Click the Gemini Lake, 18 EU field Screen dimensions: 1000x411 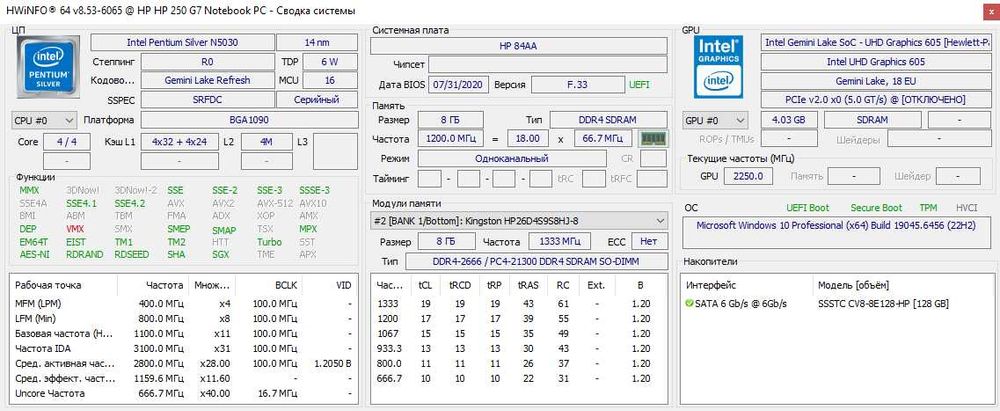tap(876, 81)
